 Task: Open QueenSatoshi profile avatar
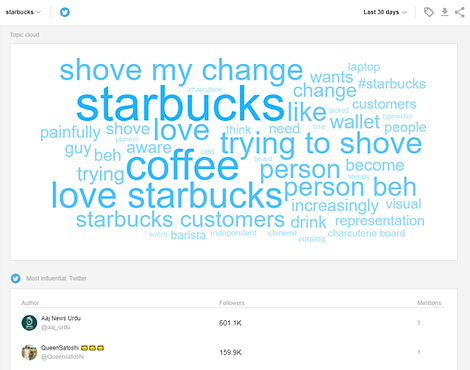pos(29,352)
